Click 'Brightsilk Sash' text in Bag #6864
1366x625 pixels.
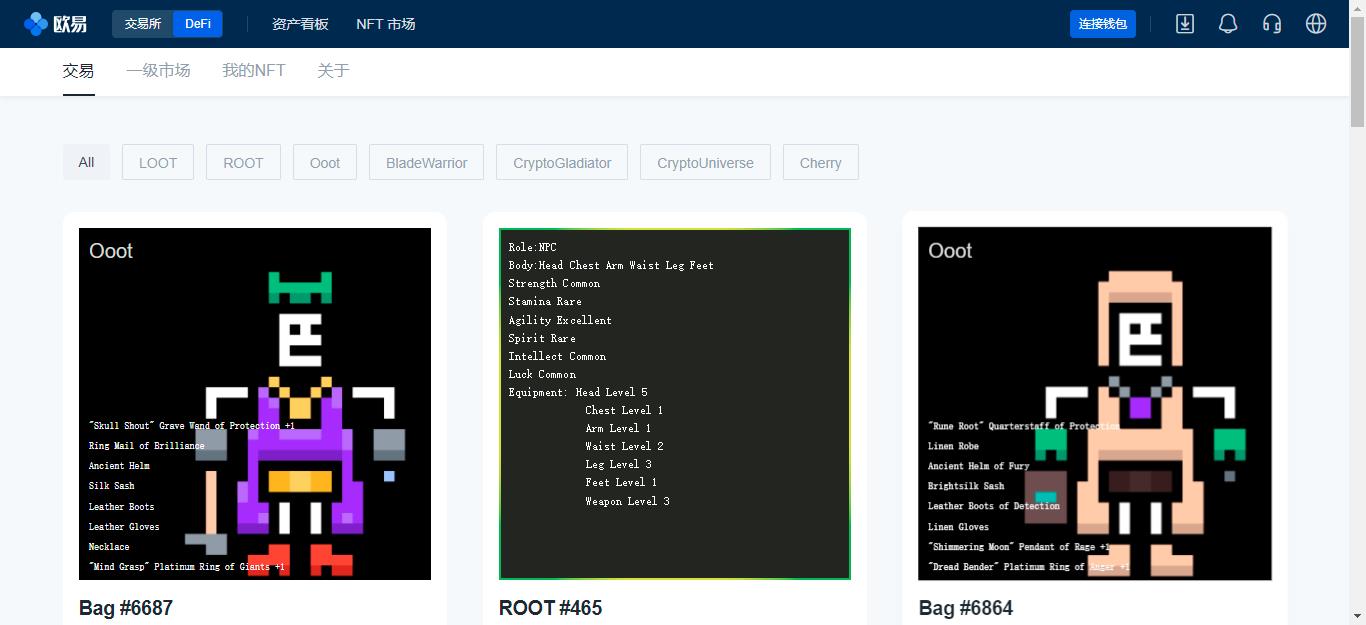tap(966, 486)
